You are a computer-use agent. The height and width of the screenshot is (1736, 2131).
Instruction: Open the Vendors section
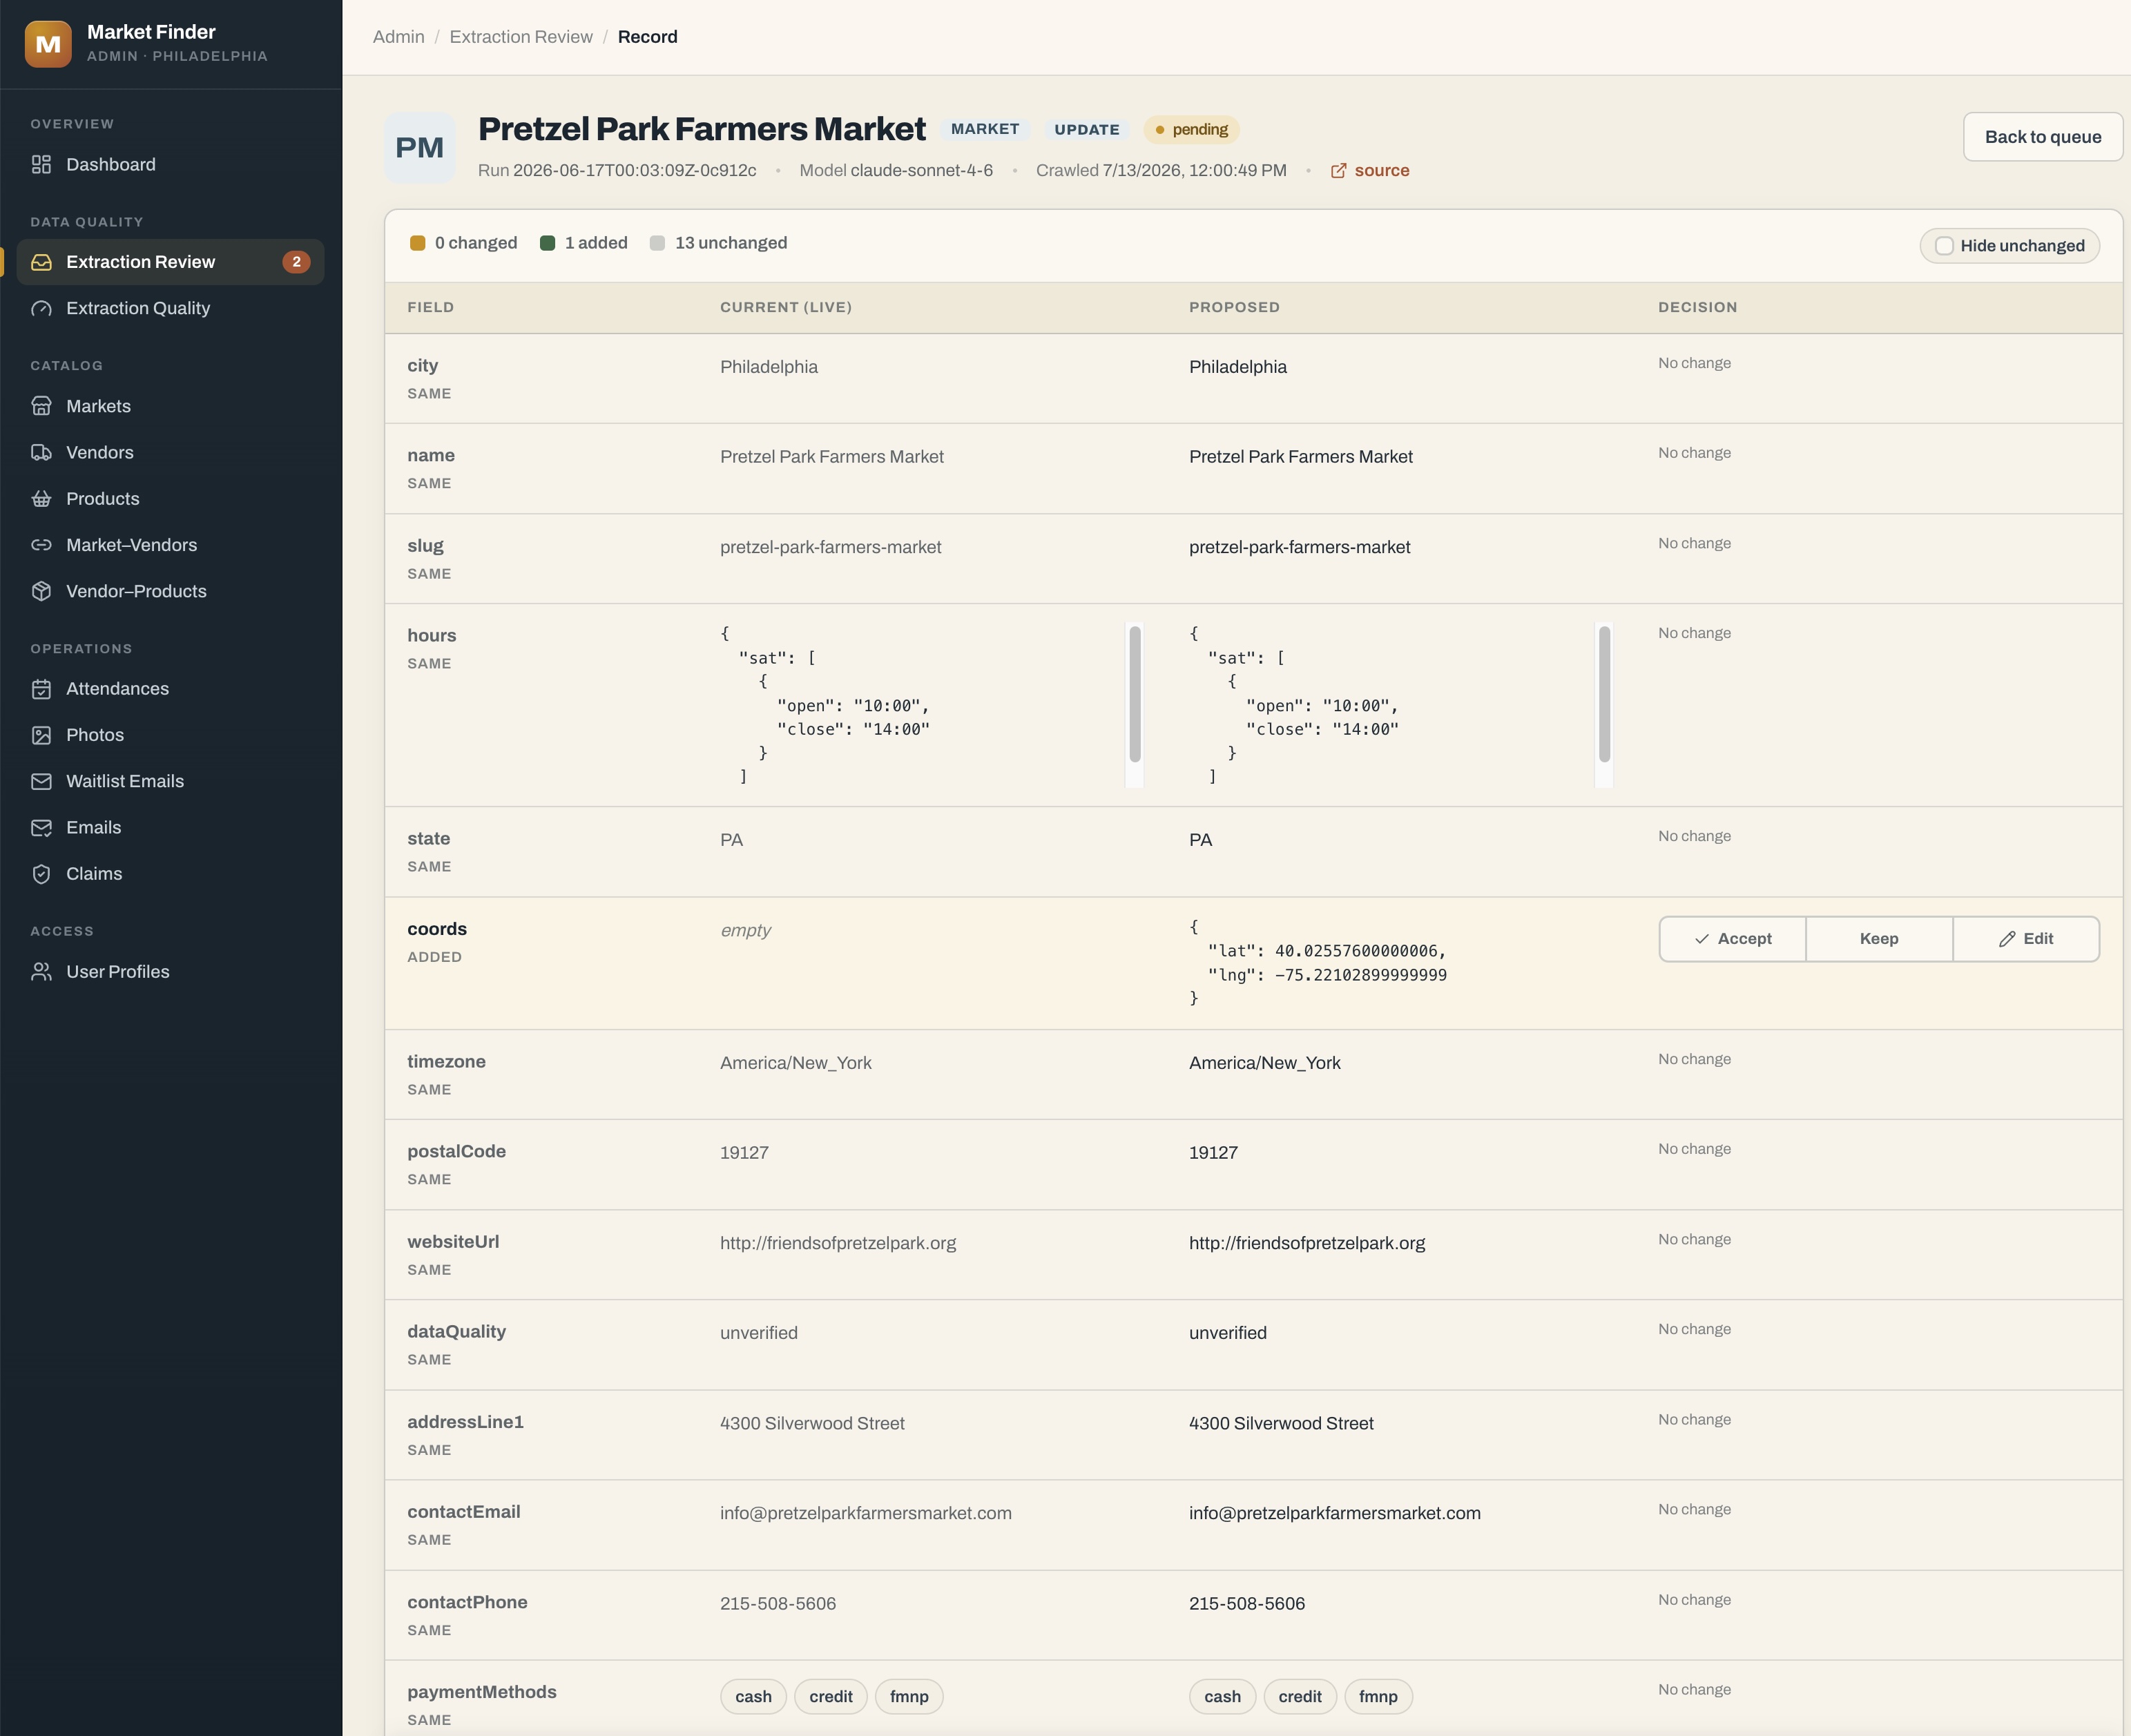click(x=170, y=452)
